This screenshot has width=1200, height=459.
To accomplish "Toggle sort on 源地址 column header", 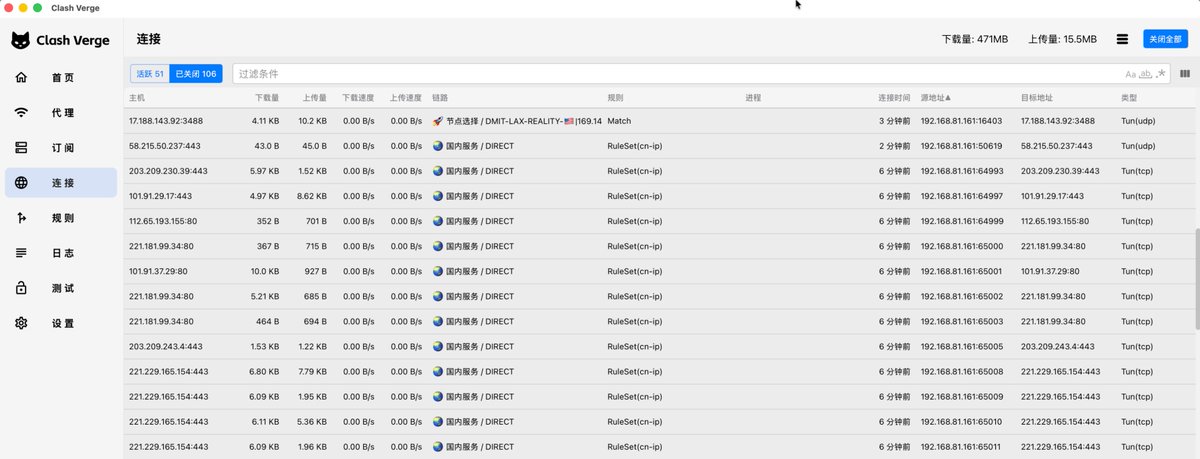I will (936, 98).
